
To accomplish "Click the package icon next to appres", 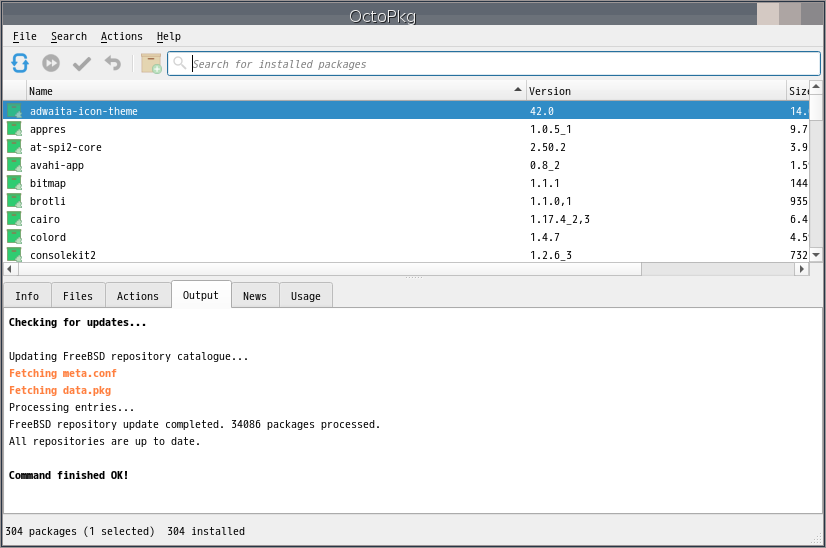I will click(x=14, y=129).
